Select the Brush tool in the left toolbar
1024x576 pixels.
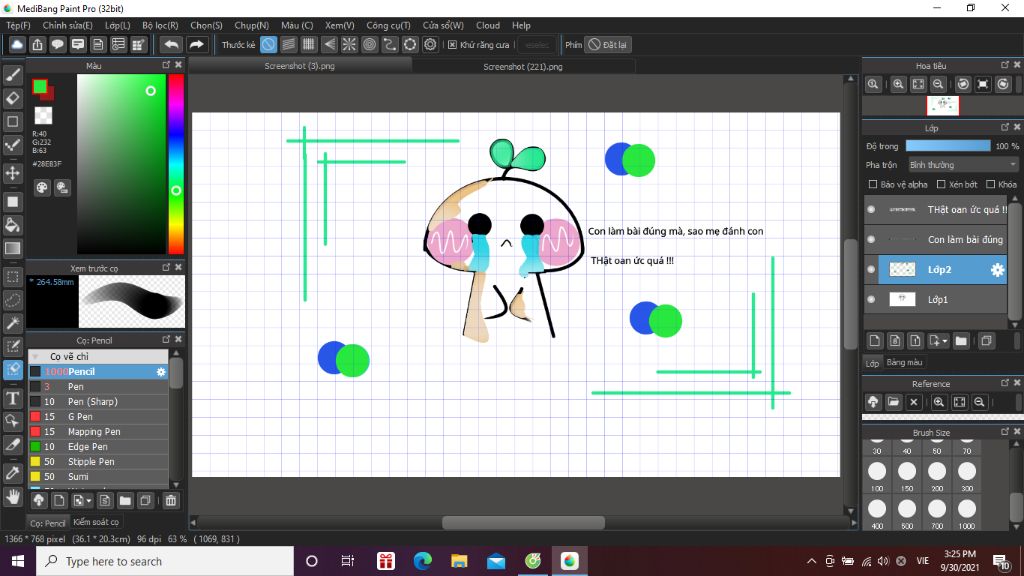point(12,75)
